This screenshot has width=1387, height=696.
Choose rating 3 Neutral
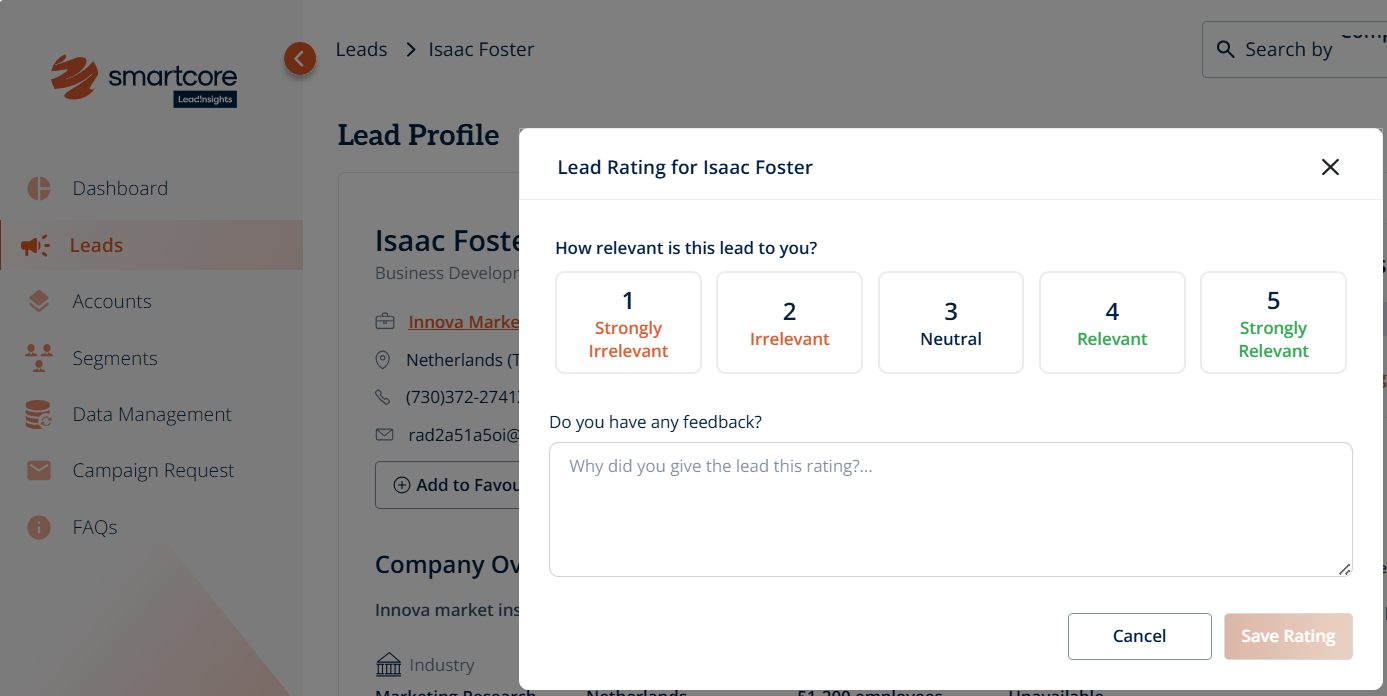coord(950,323)
